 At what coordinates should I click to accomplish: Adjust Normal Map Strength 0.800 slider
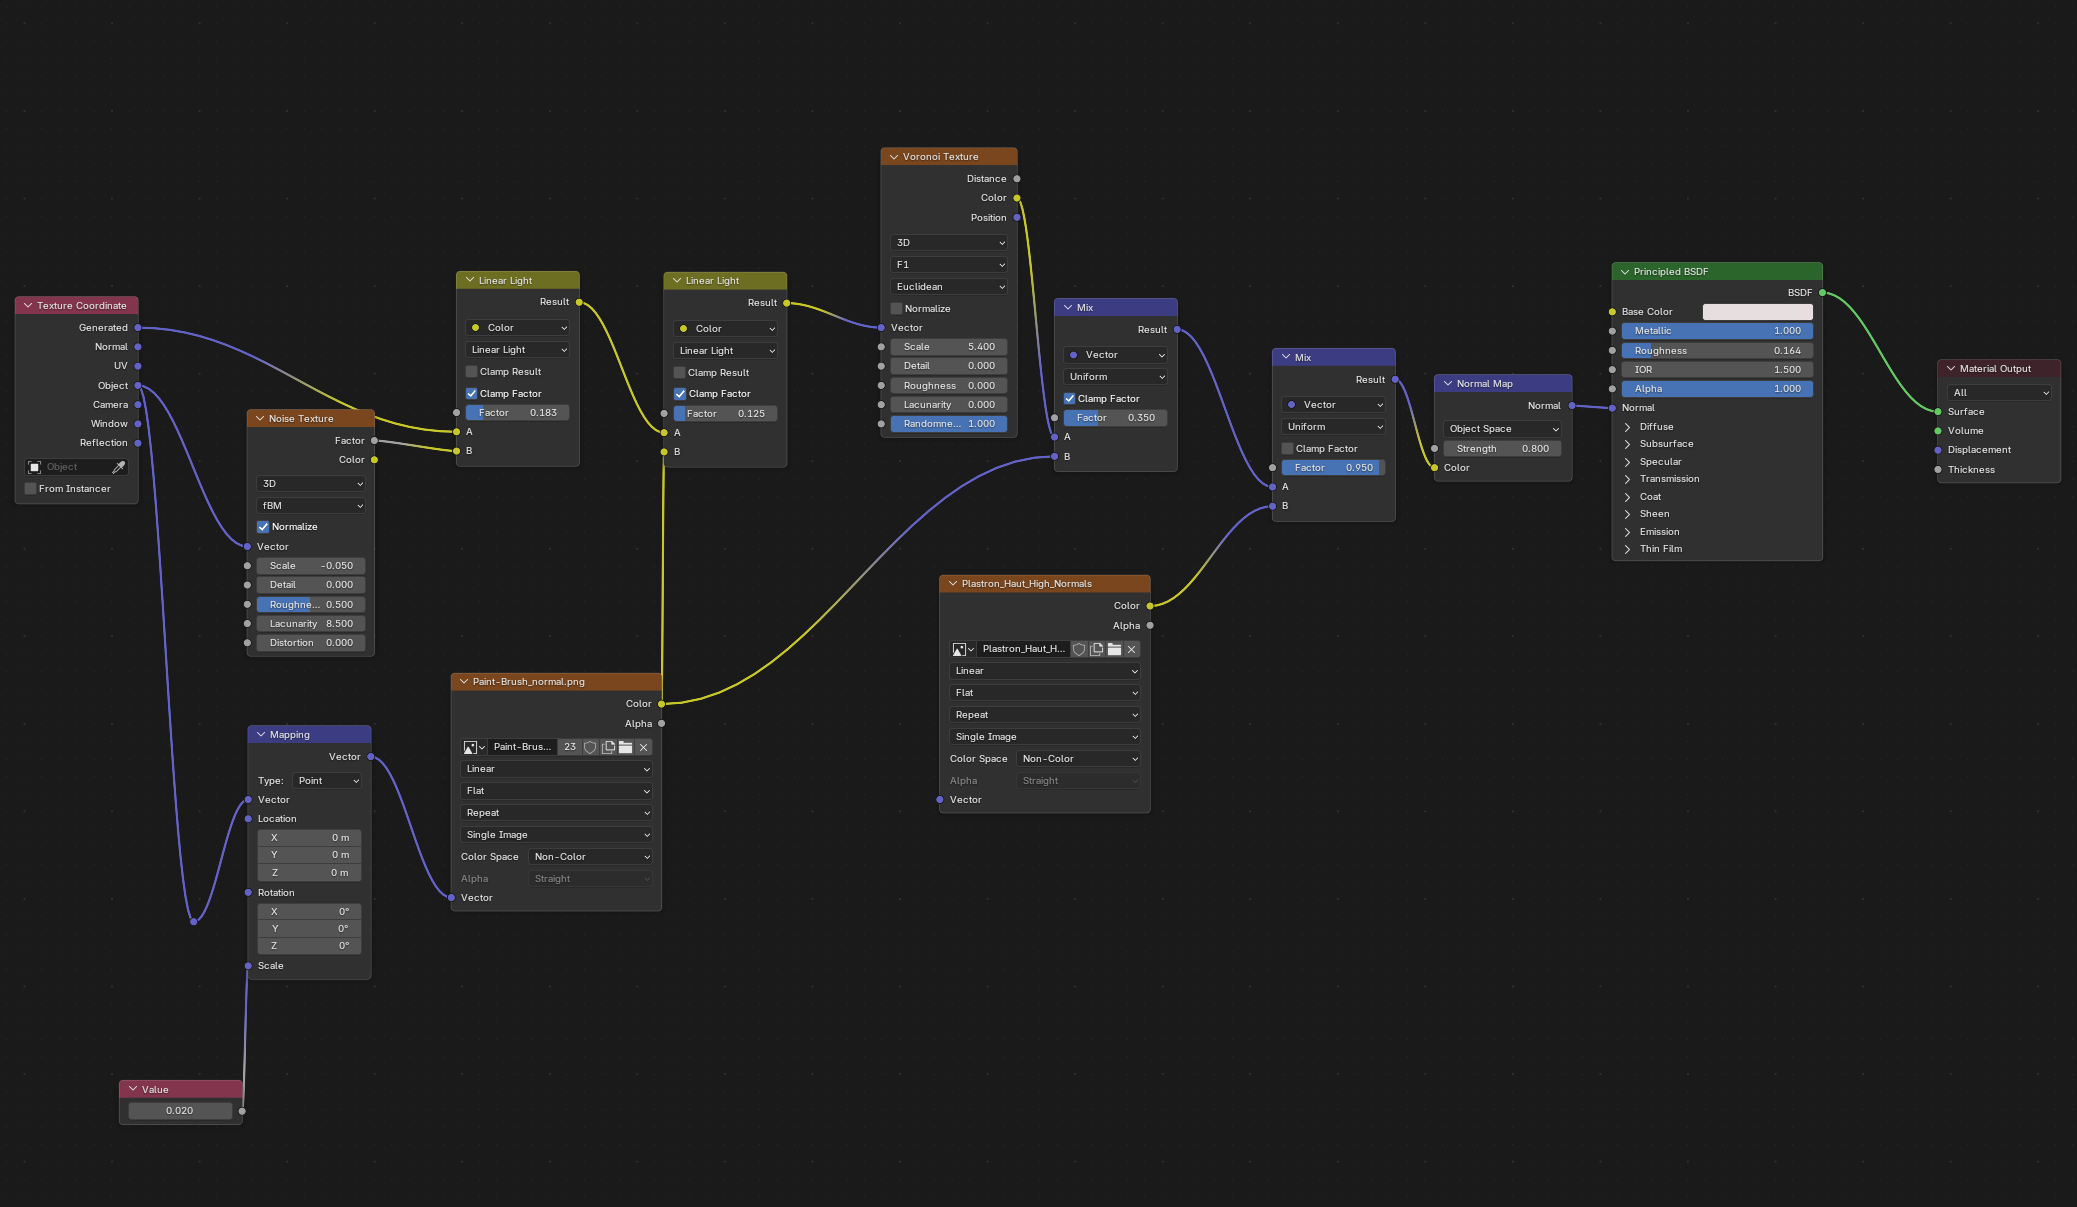1503,449
